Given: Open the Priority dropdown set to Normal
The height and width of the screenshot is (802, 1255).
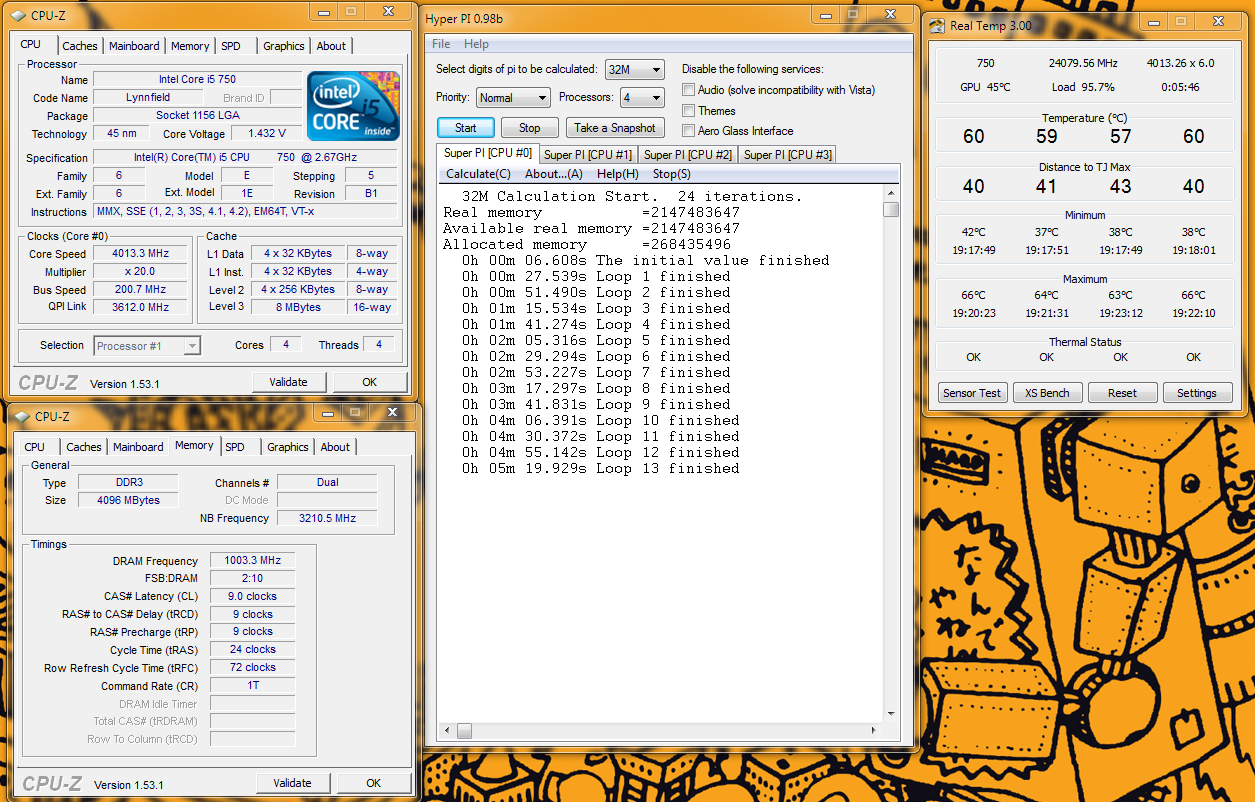Looking at the screenshot, I should (x=513, y=97).
